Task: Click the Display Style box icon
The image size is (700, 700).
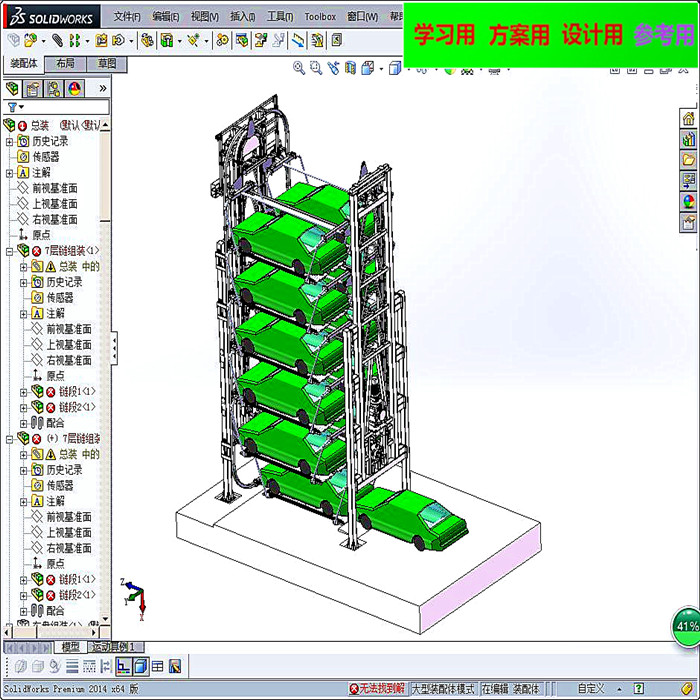Action: click(x=395, y=68)
